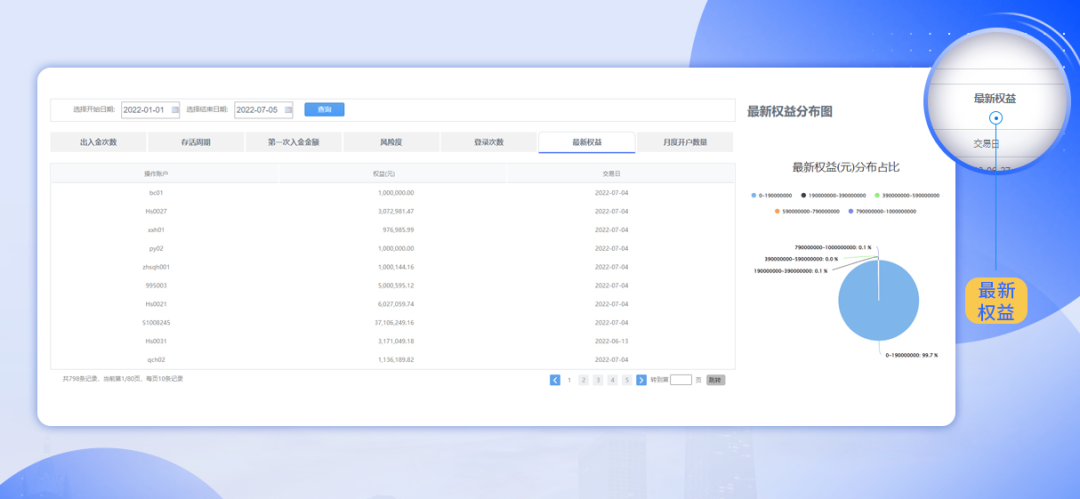The height and width of the screenshot is (499, 1080).
Task: Focus the page number input box
Action: [681, 380]
